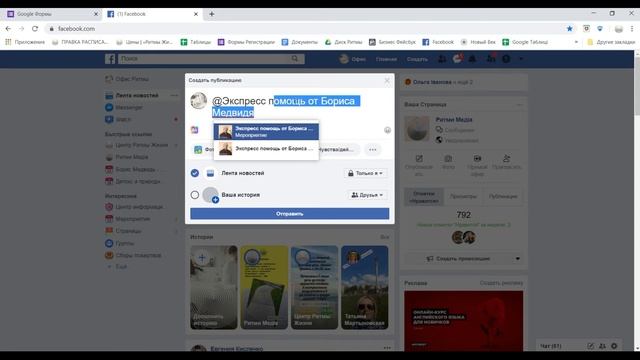The height and width of the screenshot is (360, 640).
Task: Open the Друзья story audience dropdown
Action: [x=367, y=195]
